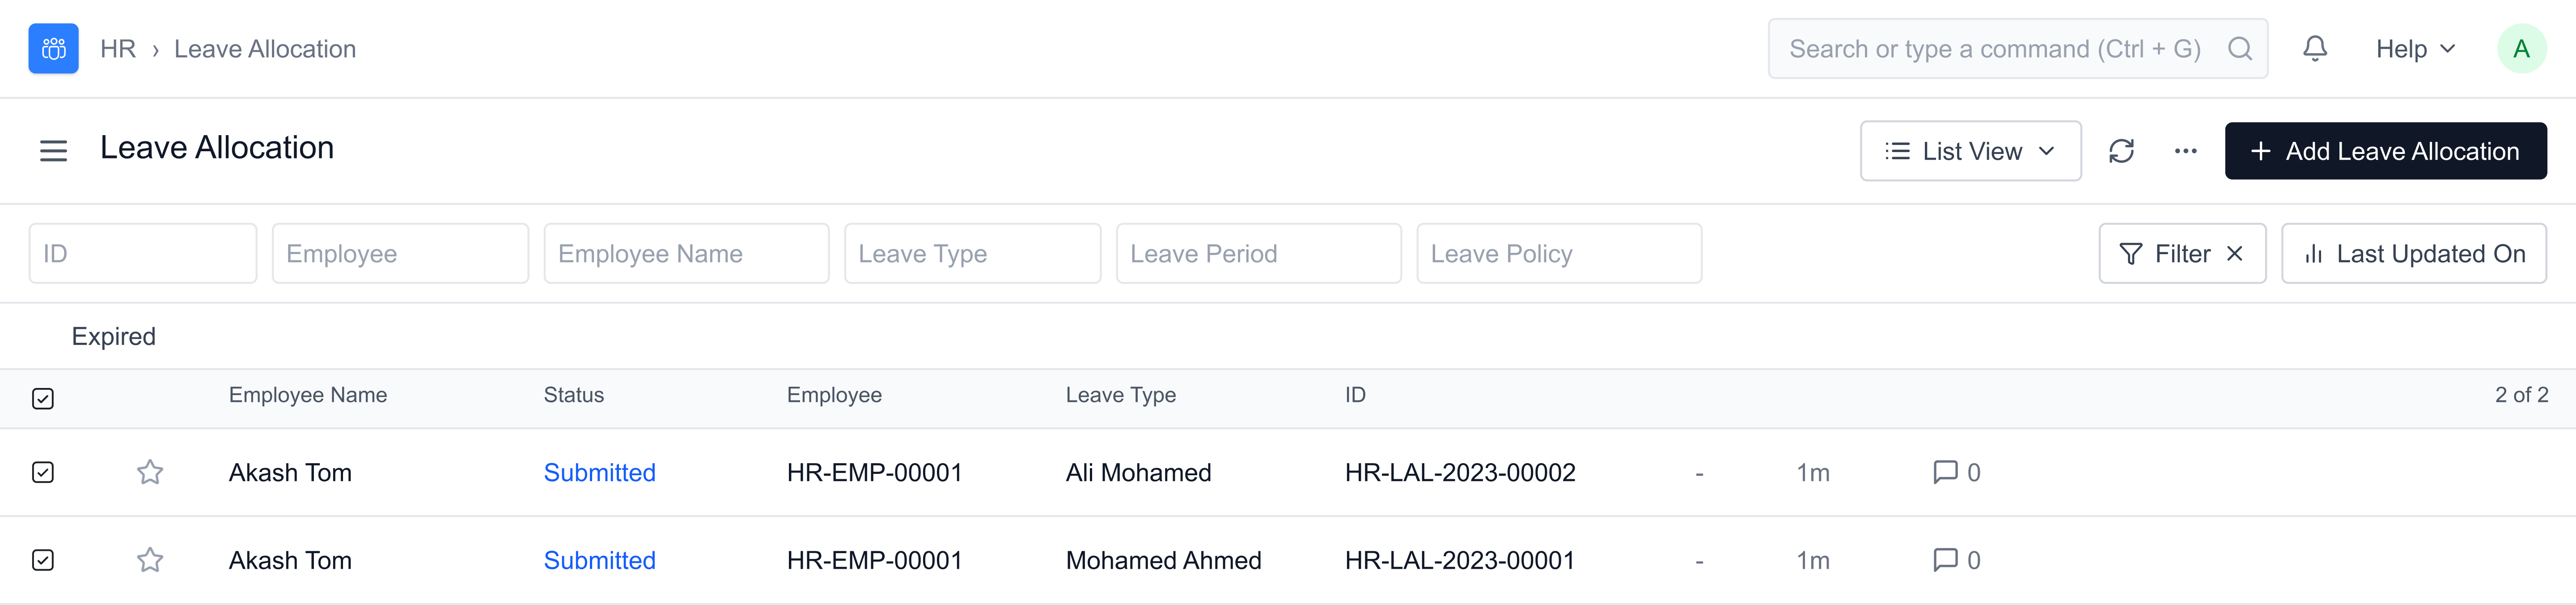Uncheck the HR-LAL-2023-00002 row checkbox
Viewport: 2576px width, 605px height.
(x=43, y=472)
